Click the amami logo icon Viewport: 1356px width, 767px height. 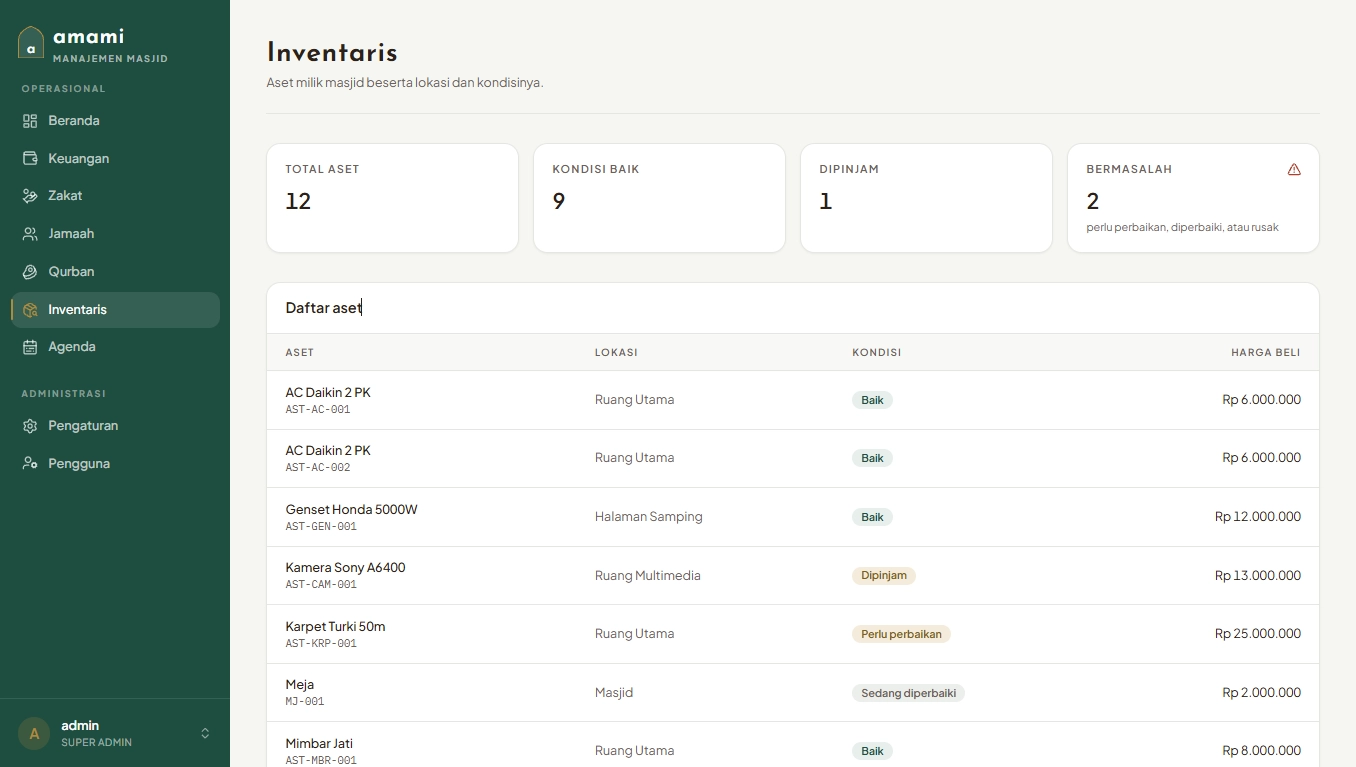coord(31,43)
